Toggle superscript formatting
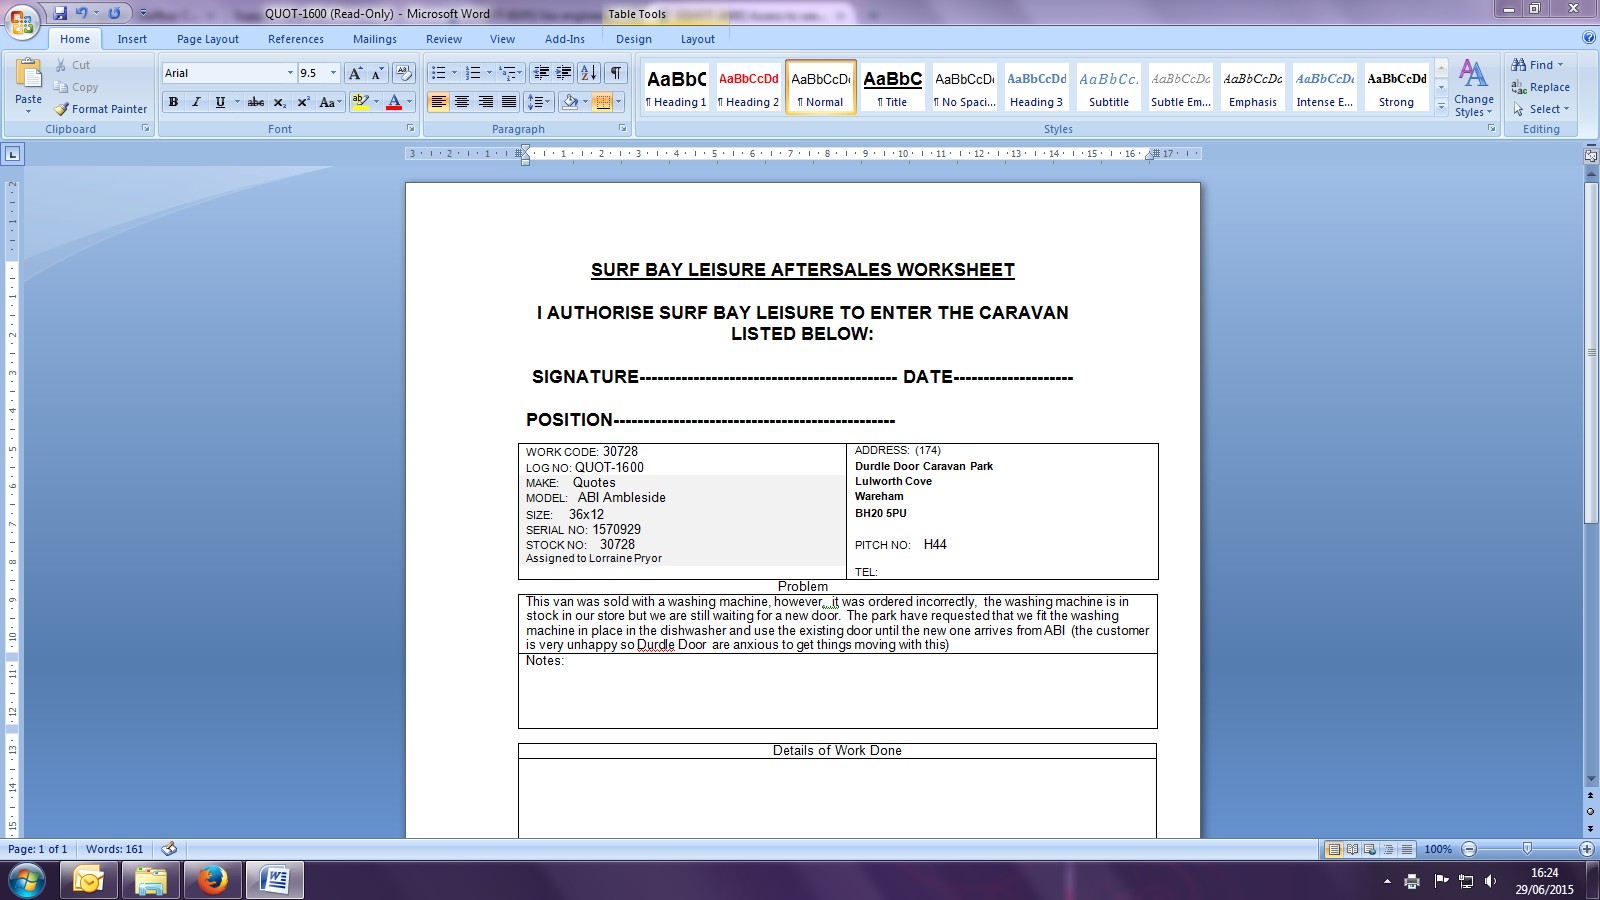The image size is (1600, 900). pos(303,102)
